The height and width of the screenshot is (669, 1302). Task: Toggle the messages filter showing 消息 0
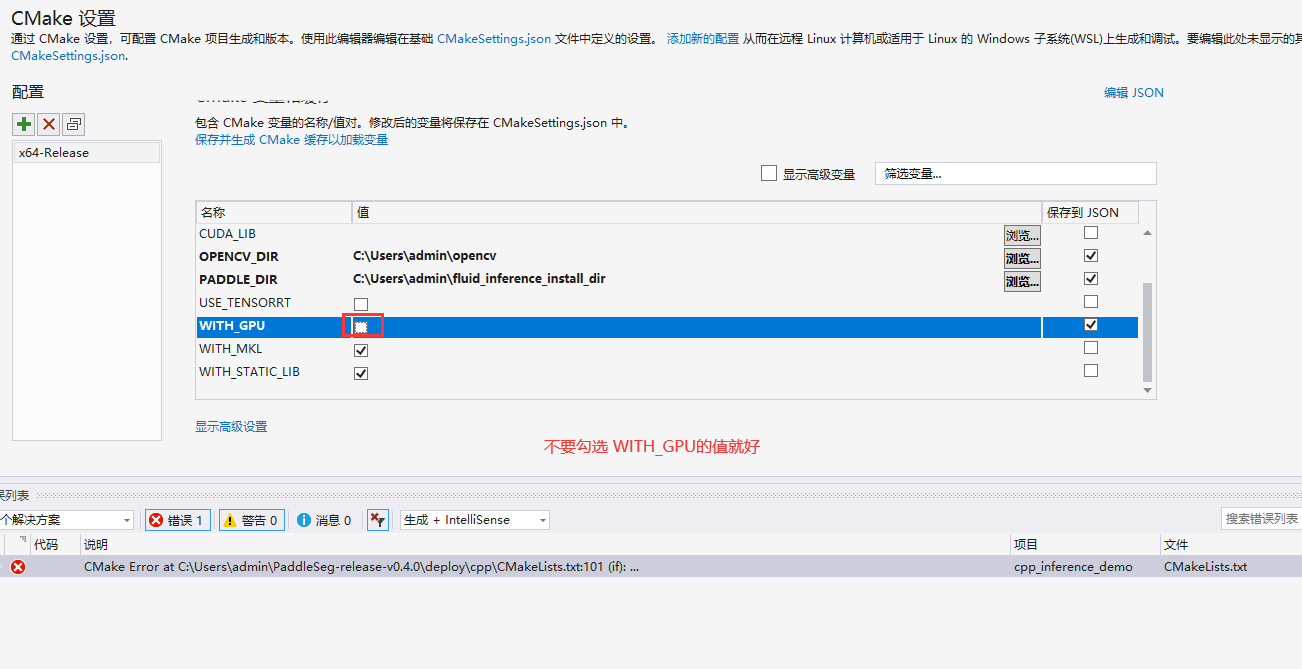pyautogui.click(x=324, y=520)
